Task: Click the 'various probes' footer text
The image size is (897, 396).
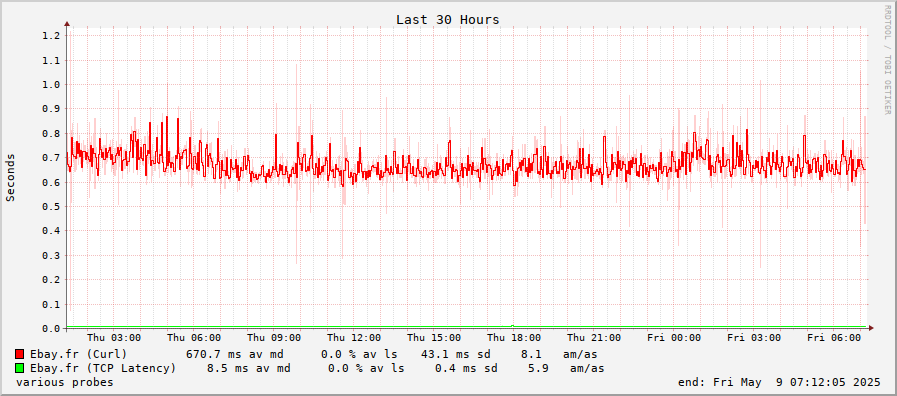Action: click(x=65, y=382)
